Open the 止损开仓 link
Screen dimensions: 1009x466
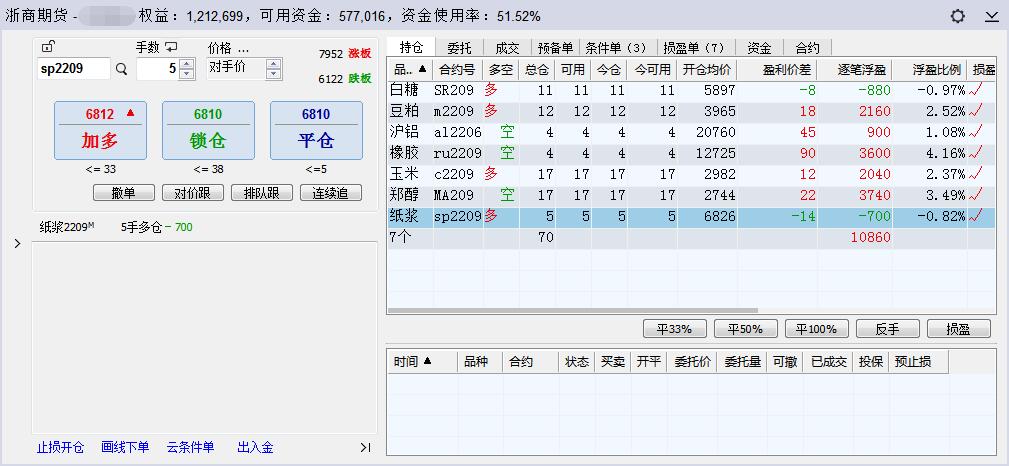[60, 447]
